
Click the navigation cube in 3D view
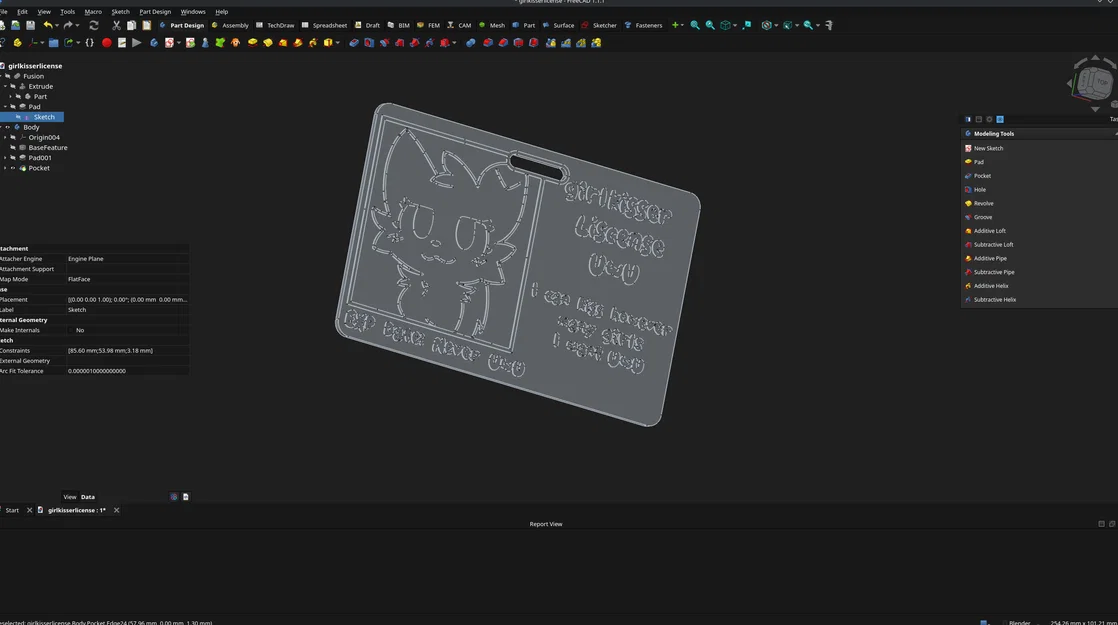(1093, 83)
